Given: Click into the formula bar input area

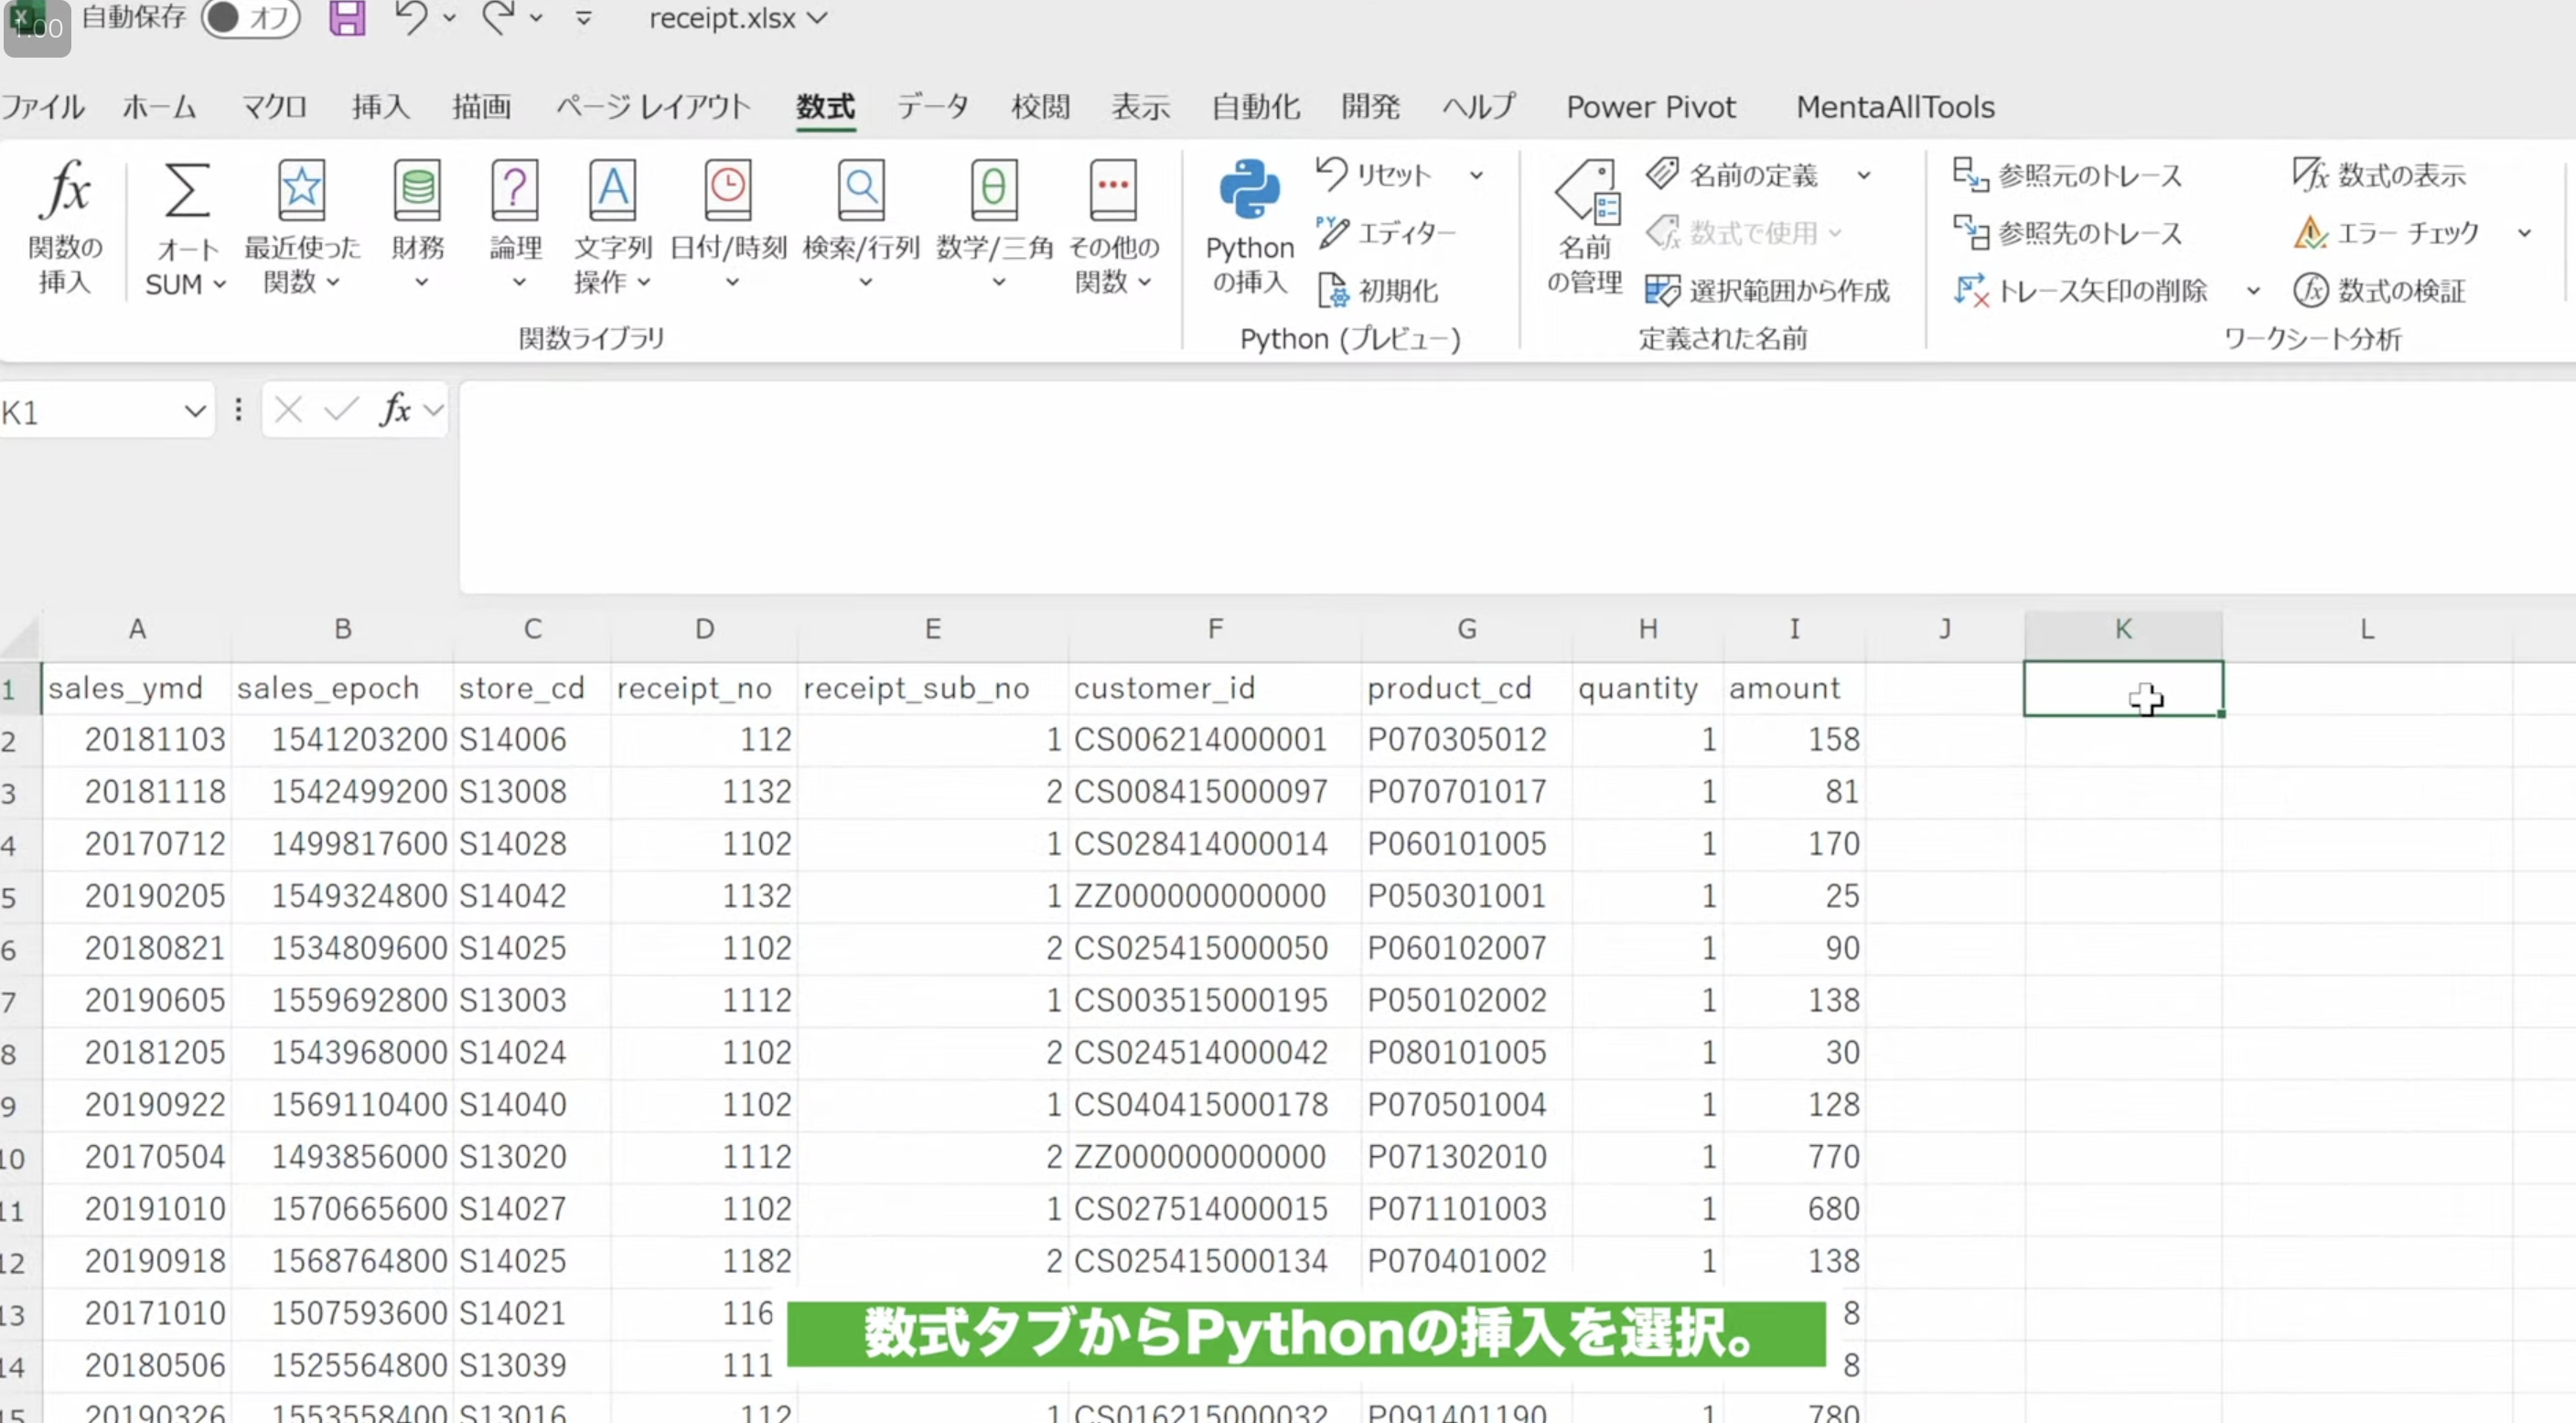Looking at the screenshot, I should 1516,486.
